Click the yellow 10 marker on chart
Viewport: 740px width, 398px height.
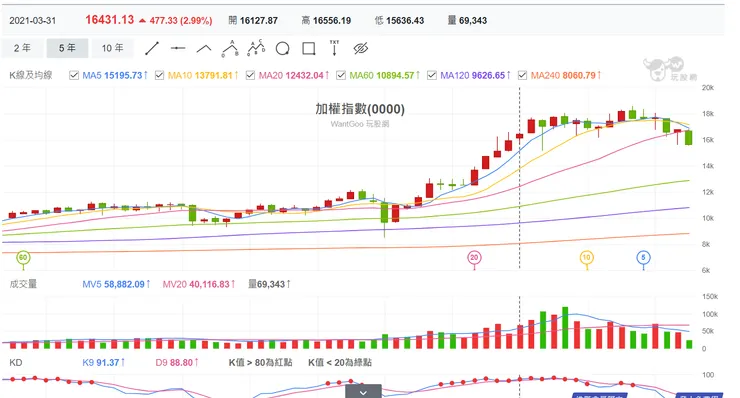click(x=587, y=258)
